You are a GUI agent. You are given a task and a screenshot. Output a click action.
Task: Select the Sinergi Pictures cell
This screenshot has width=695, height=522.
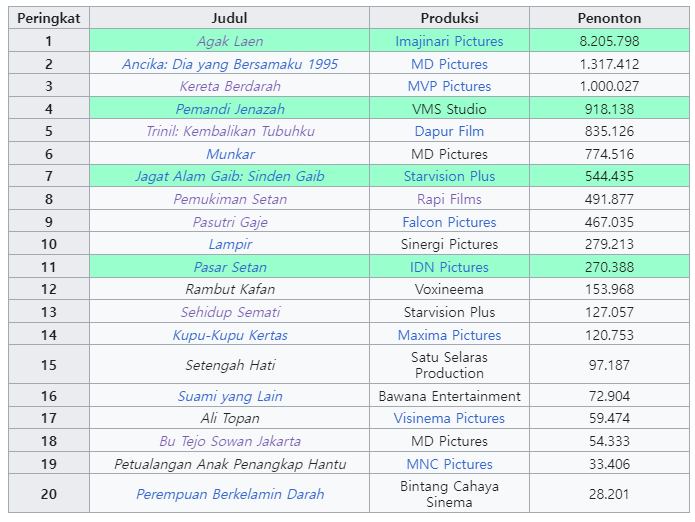449,244
